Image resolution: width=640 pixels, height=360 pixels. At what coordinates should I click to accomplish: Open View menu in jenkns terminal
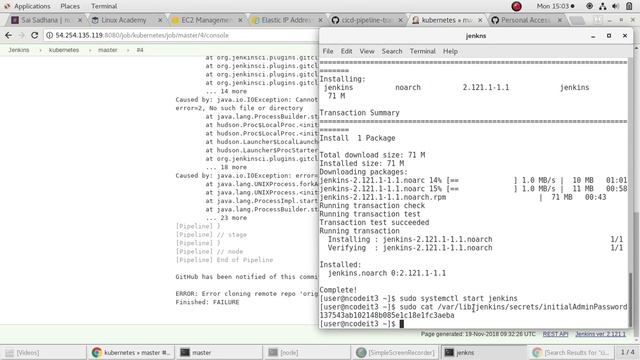[367, 51]
